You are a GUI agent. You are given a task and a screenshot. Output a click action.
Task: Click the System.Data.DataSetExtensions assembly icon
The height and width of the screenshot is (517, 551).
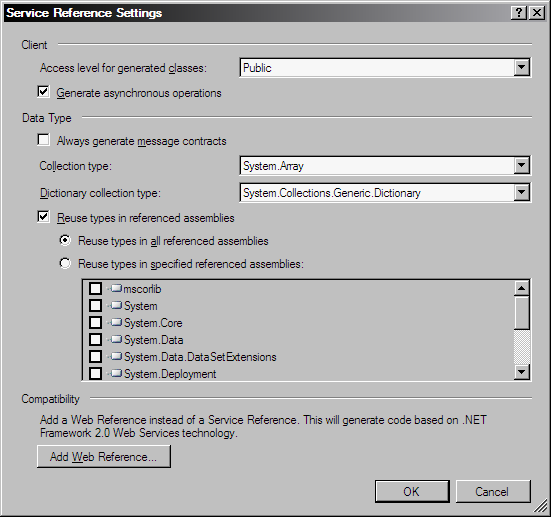point(116,356)
